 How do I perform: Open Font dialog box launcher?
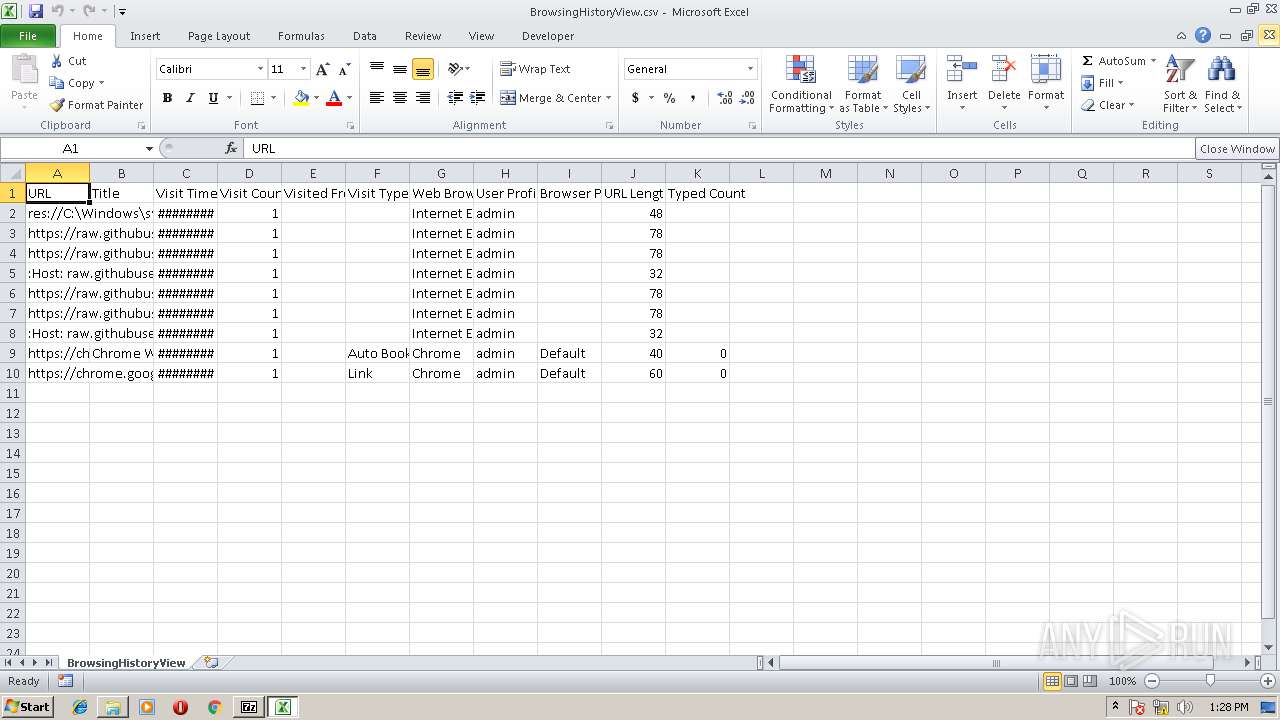tap(351, 126)
